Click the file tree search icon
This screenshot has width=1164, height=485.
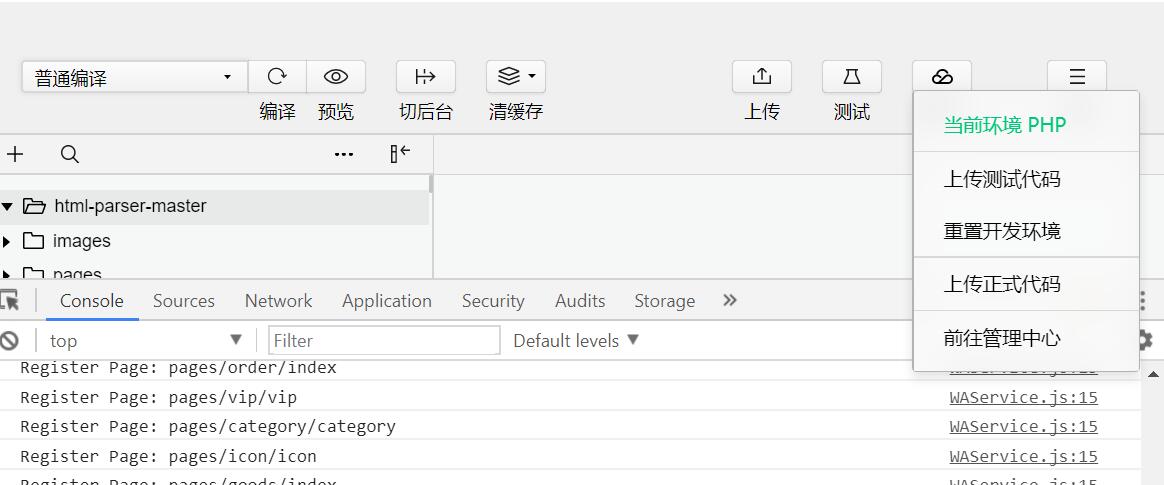click(69, 154)
